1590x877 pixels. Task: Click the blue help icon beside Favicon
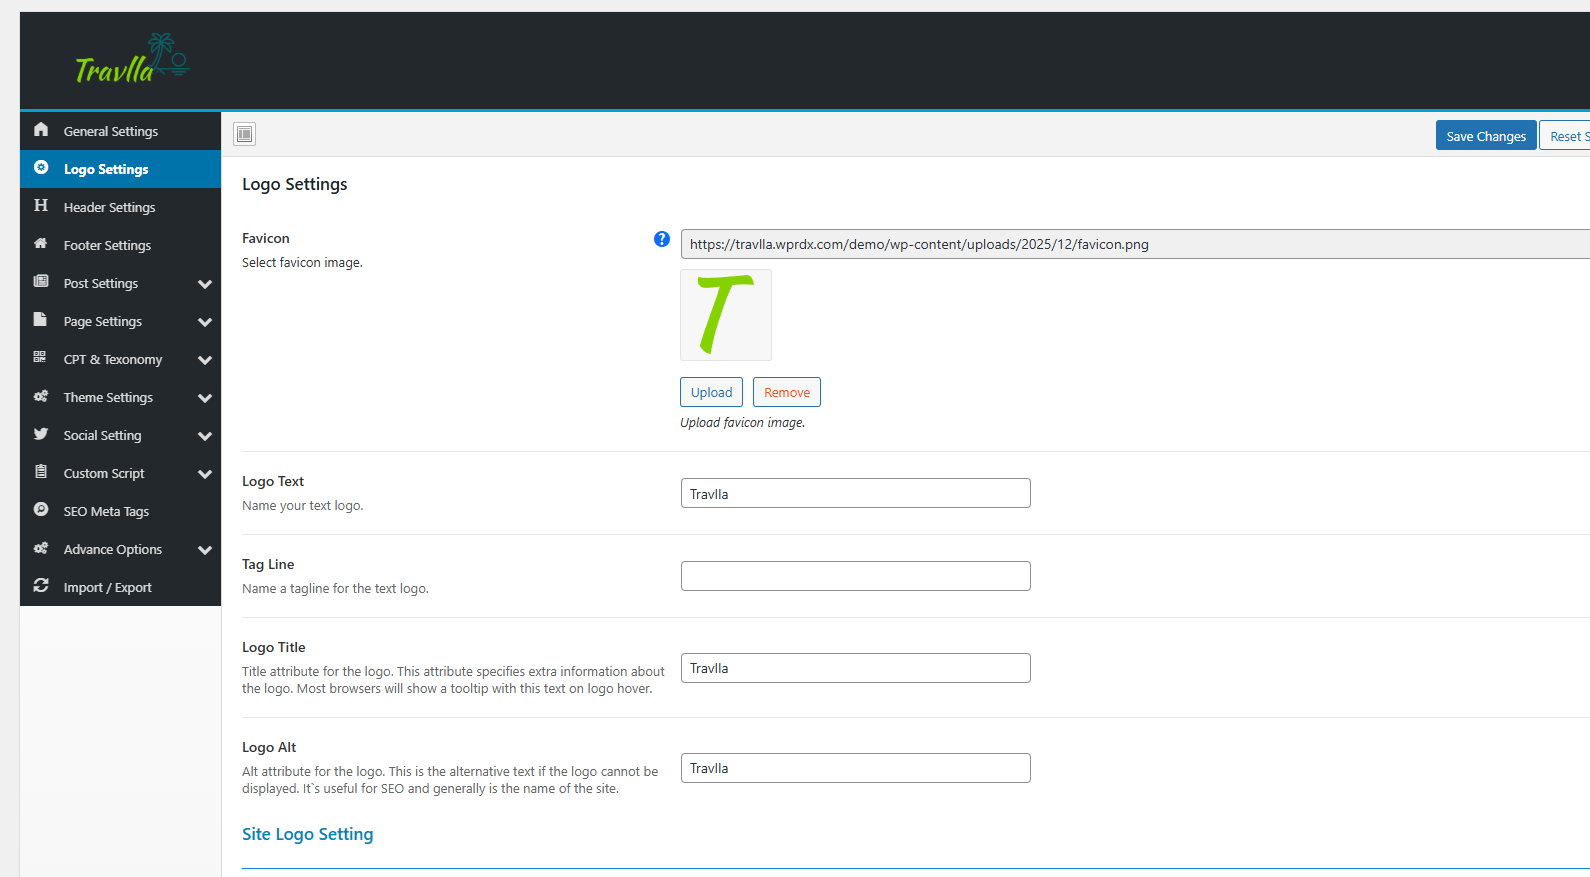pyautogui.click(x=661, y=239)
